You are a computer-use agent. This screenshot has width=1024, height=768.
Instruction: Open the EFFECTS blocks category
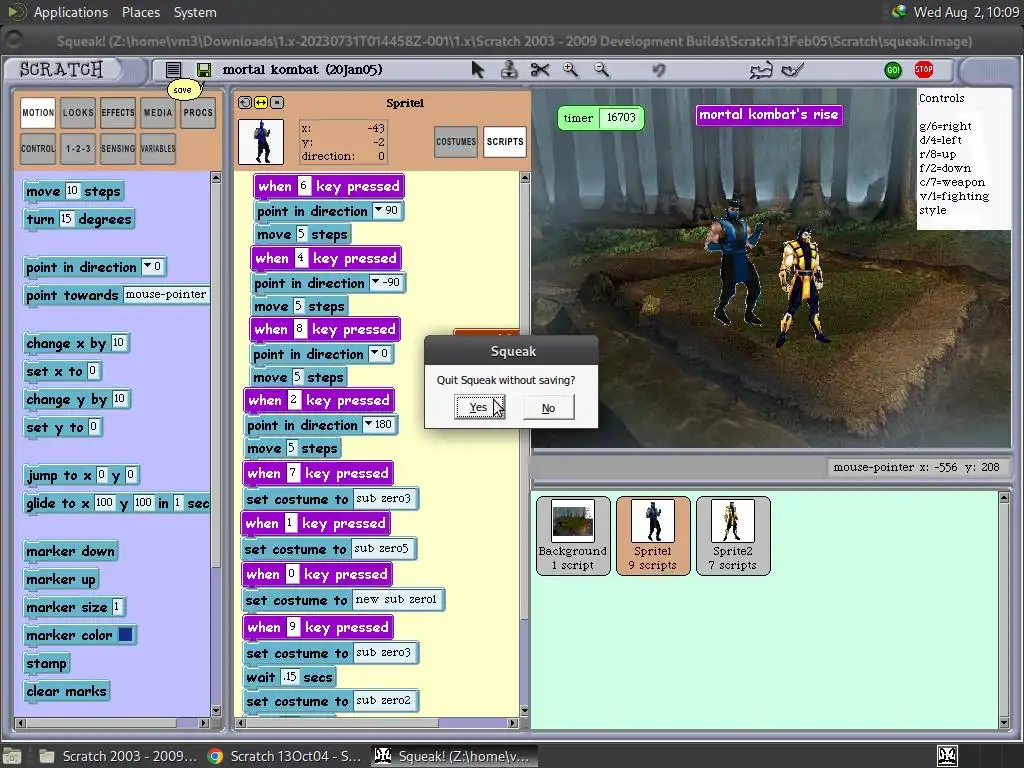point(118,112)
